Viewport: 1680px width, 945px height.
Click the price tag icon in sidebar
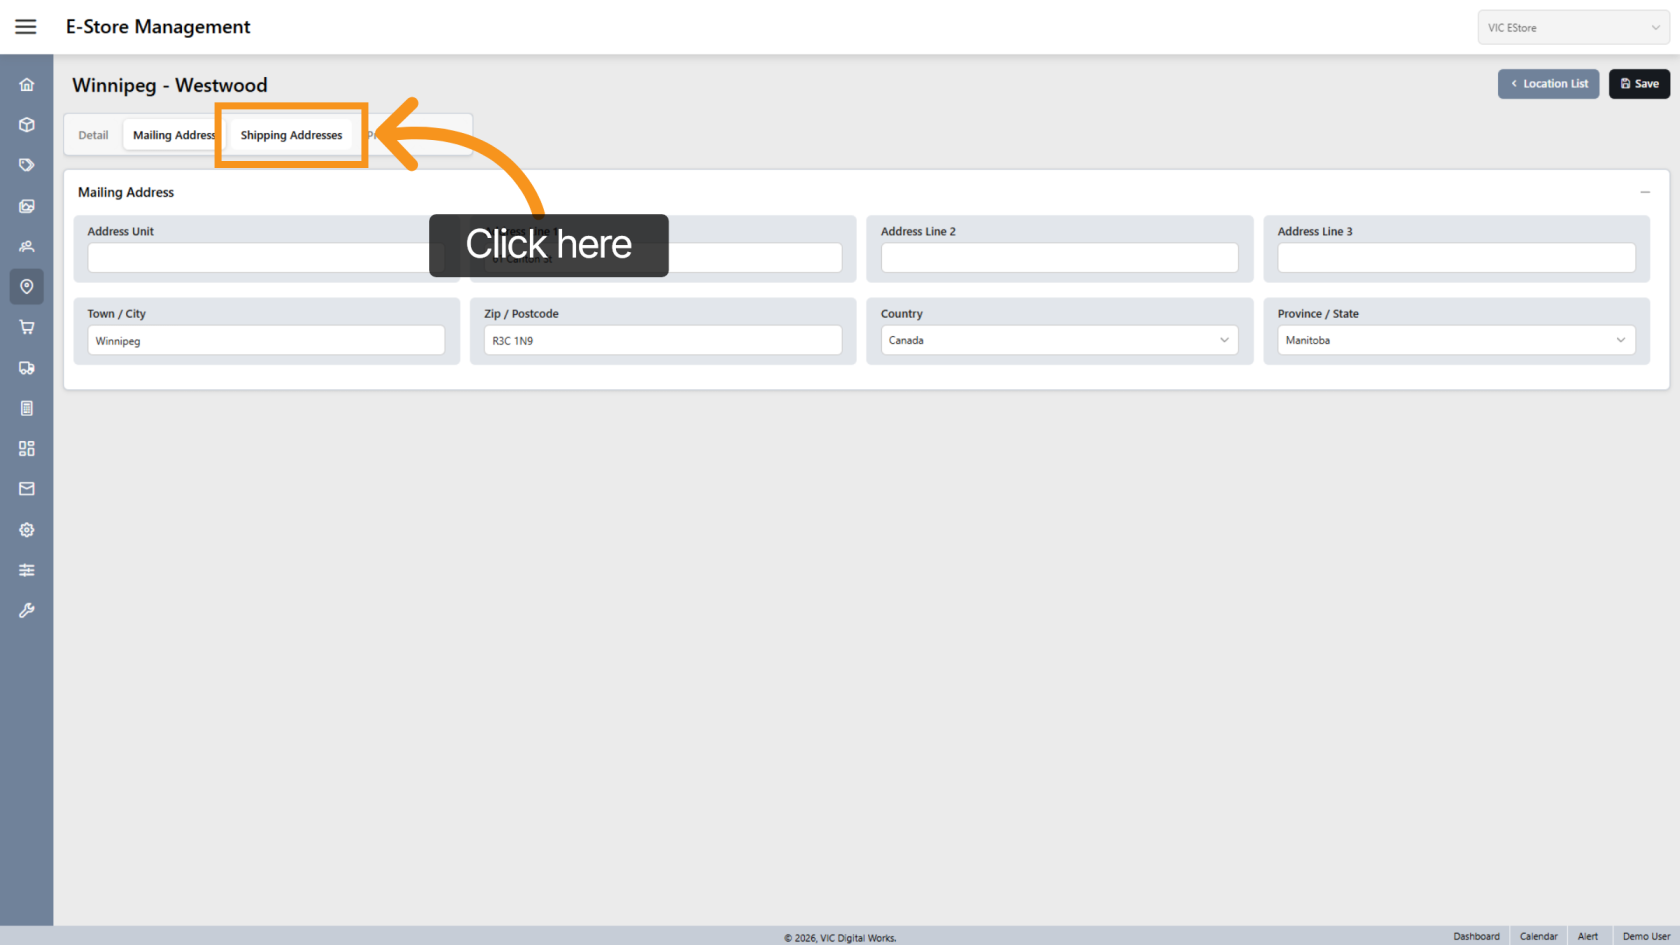[27, 165]
